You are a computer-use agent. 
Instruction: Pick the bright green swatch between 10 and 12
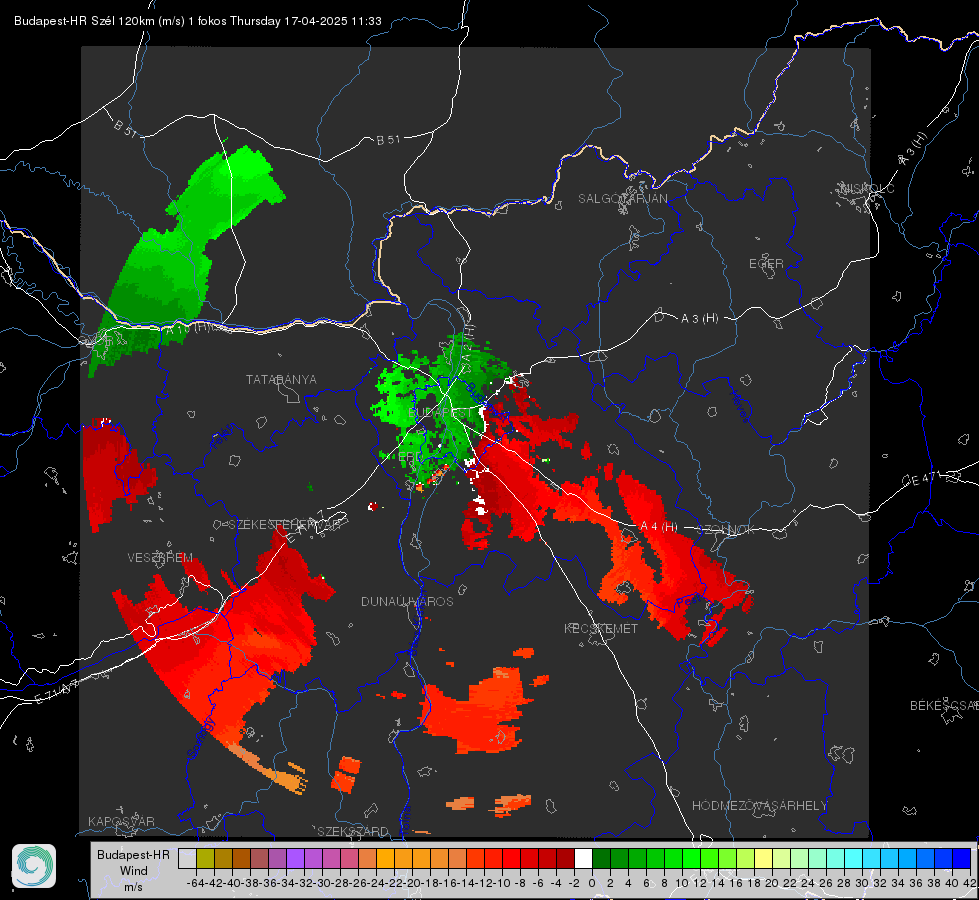click(691, 859)
